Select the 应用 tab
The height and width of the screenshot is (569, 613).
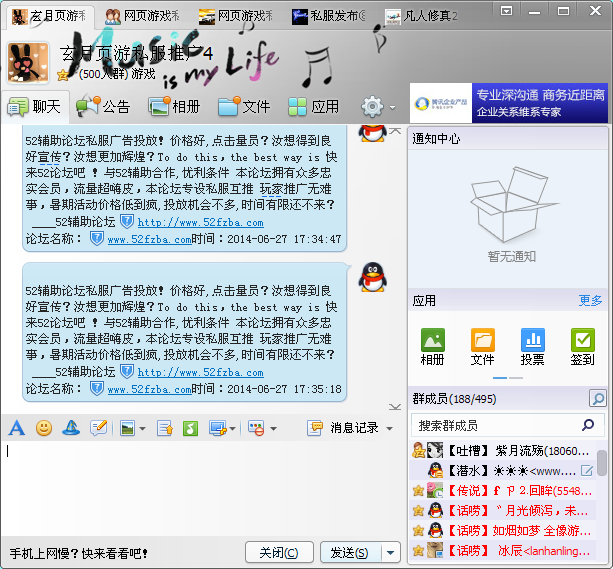click(313, 106)
